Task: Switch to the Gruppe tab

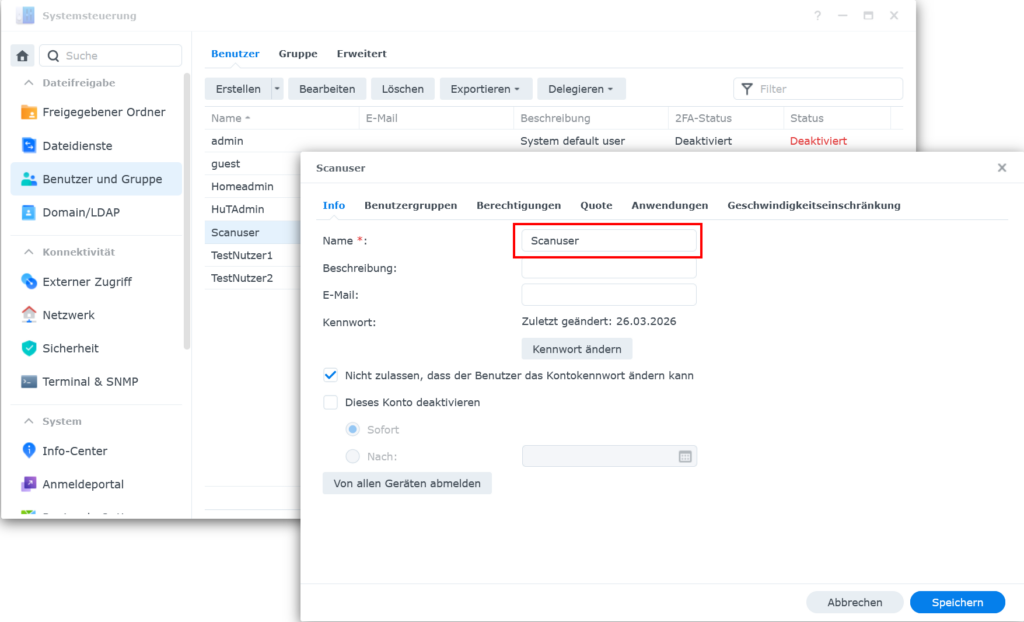Action: coord(298,54)
